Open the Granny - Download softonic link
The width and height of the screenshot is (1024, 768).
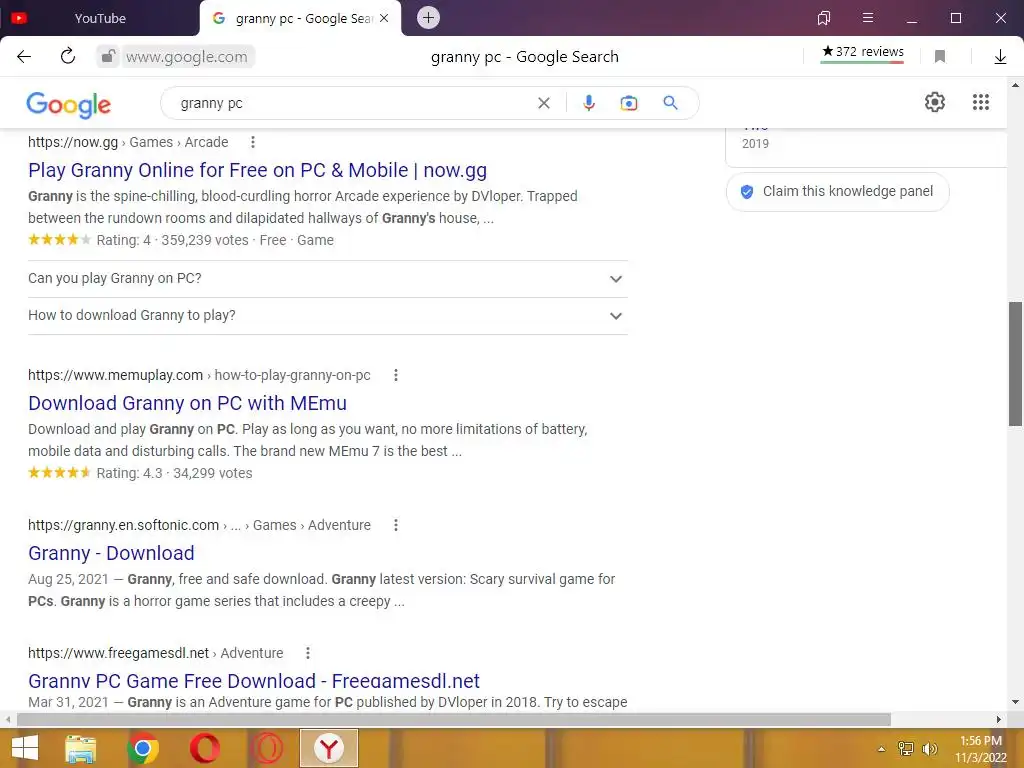pos(111,554)
